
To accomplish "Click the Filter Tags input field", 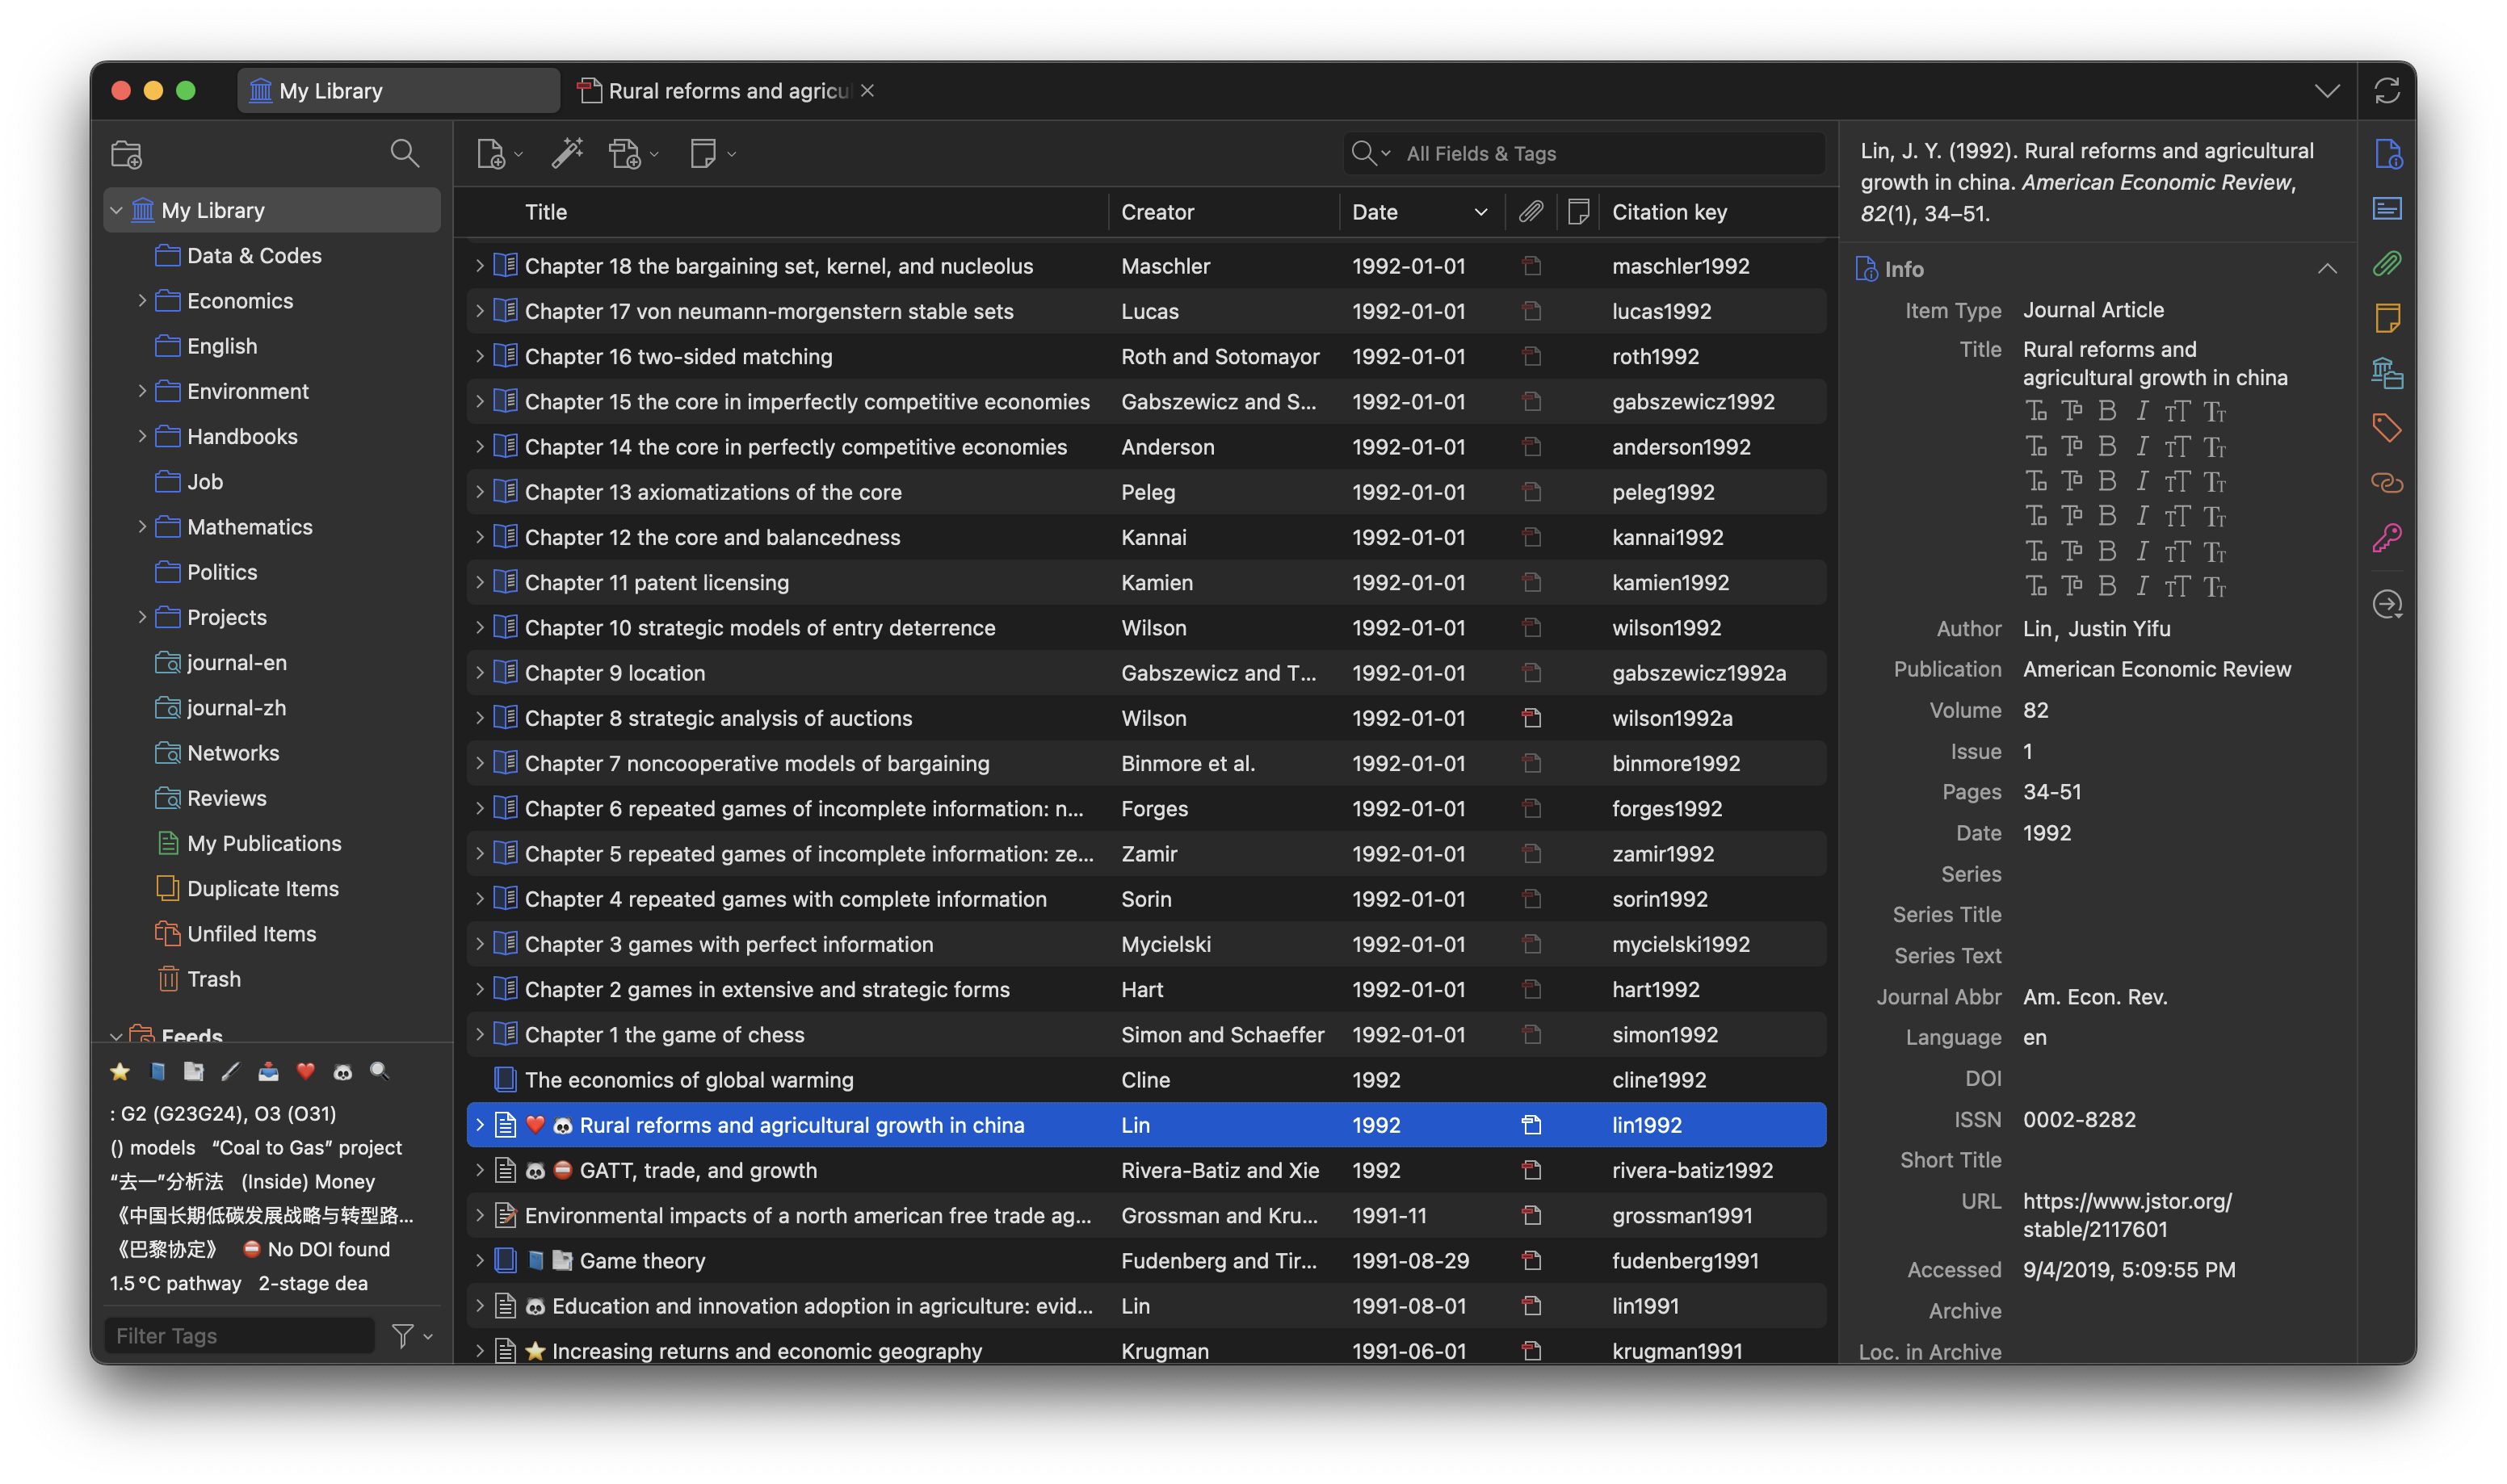I will (240, 1335).
